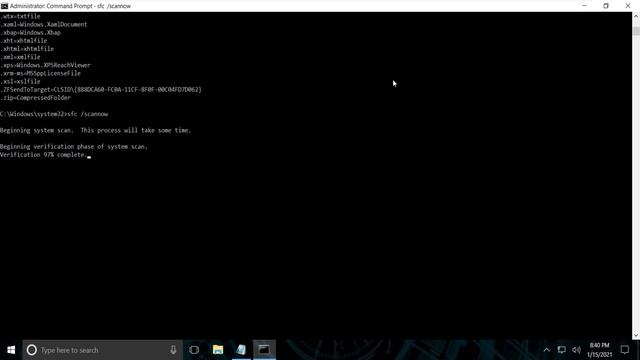Screen dimensions: 640x360
Task: Activate the microphone voice search icon
Action: click(173, 350)
